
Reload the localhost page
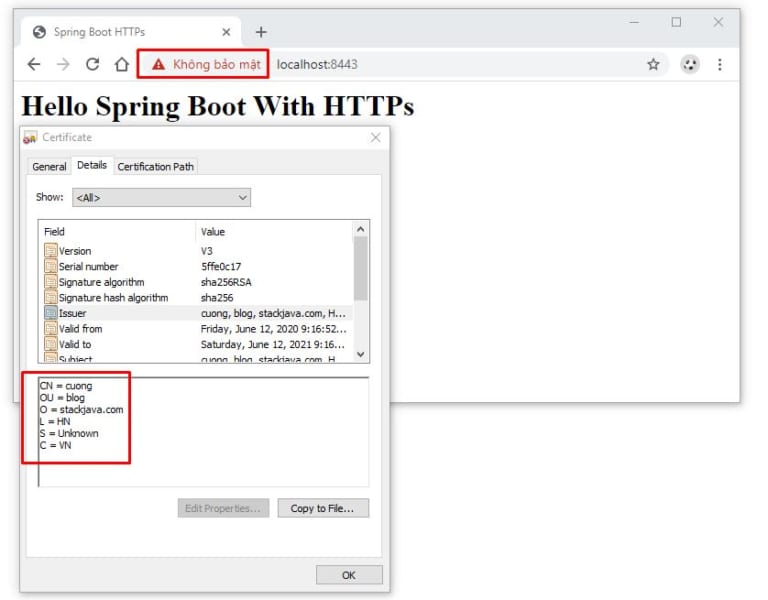(92, 64)
